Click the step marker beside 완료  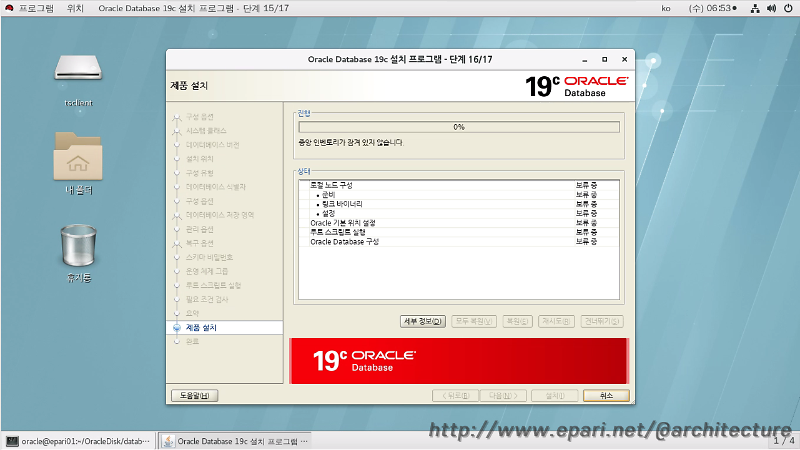pyautogui.click(x=177, y=341)
